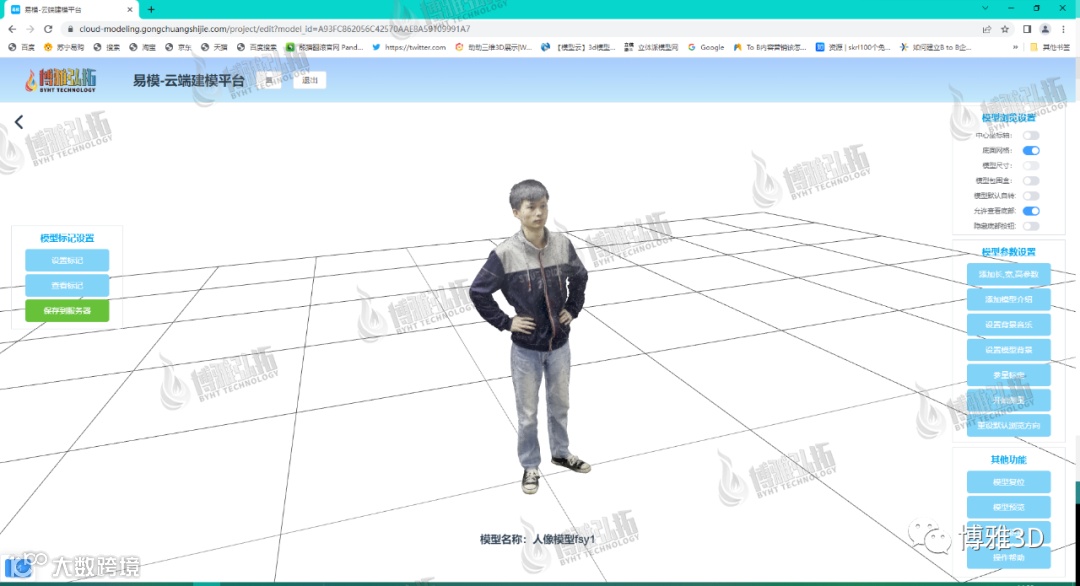Open tab search dropdown arrow in title bar
Screen dimensions: 1080x586
click(x=986, y=8)
